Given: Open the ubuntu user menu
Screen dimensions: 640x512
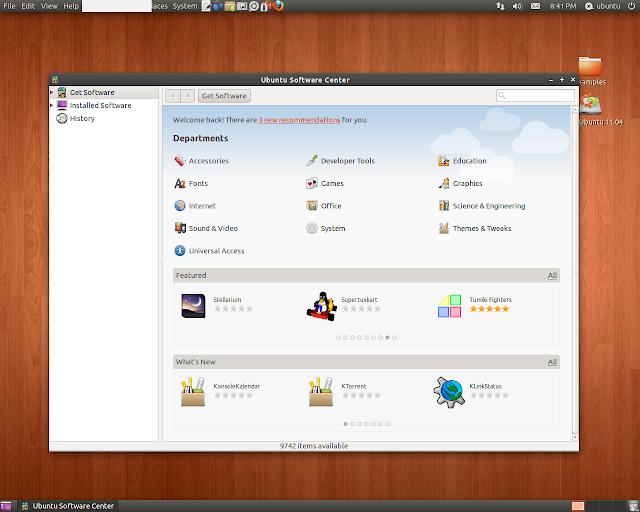Looking at the screenshot, I should tap(602, 6).
